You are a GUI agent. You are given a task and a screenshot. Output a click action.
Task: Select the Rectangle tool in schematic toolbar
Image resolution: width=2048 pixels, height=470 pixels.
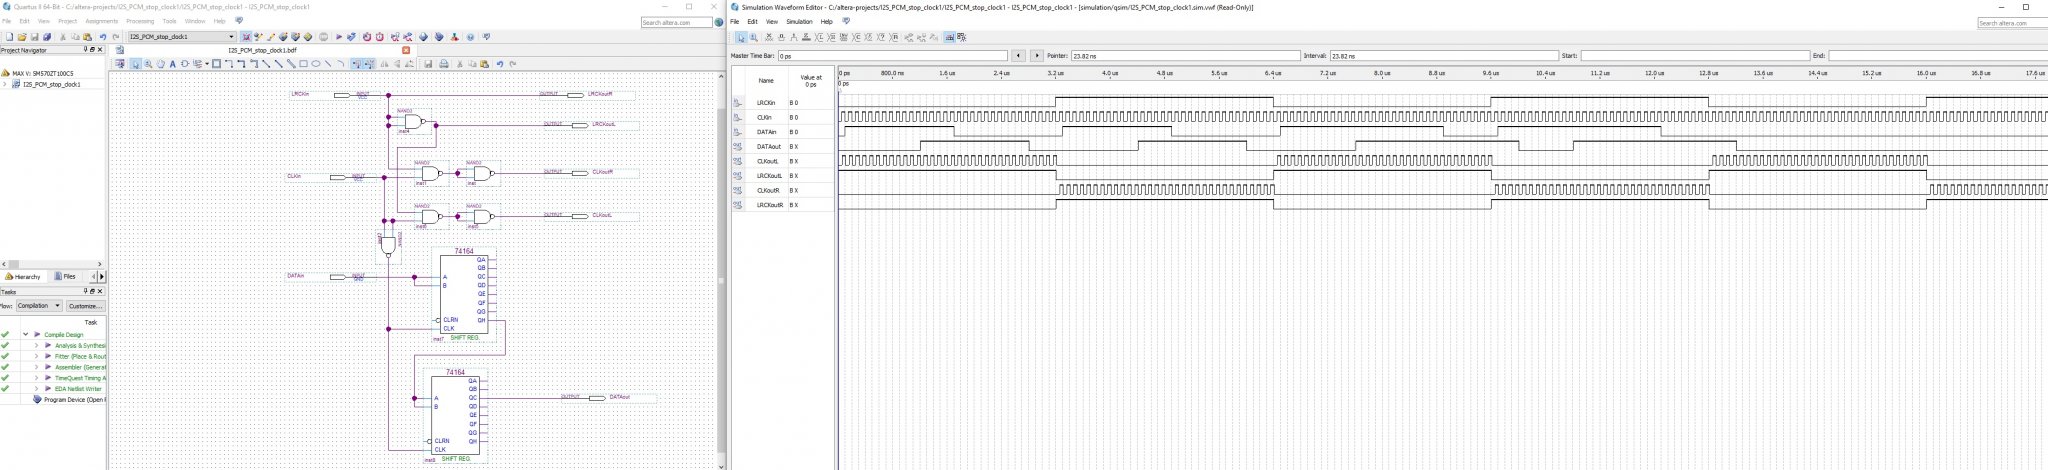(x=303, y=64)
